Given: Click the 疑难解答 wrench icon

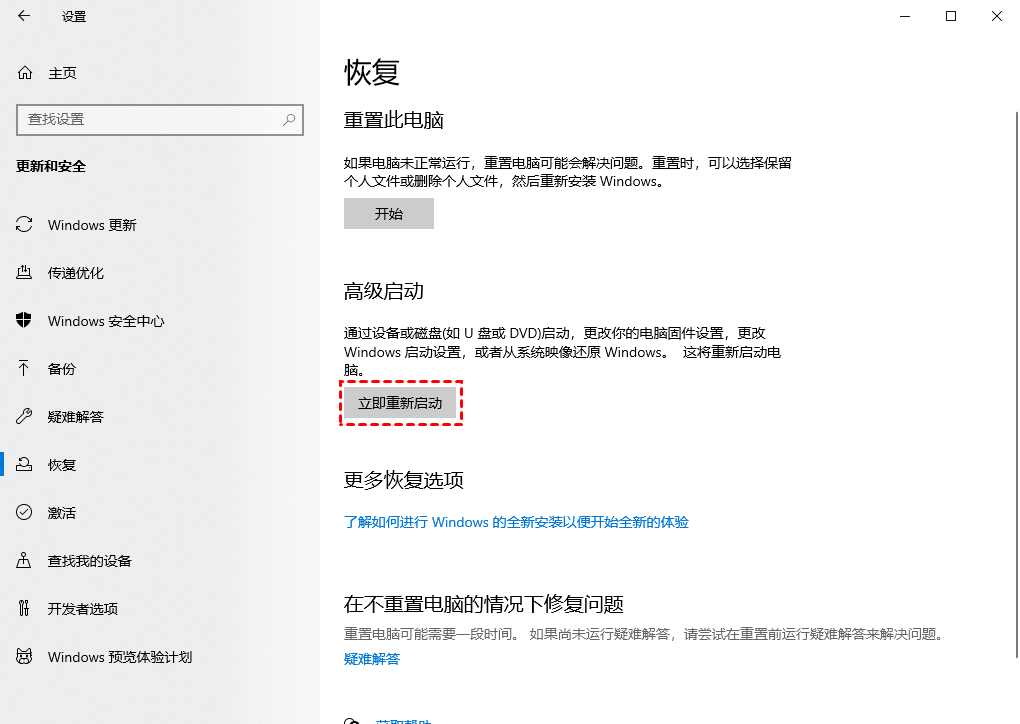Looking at the screenshot, I should [24, 416].
